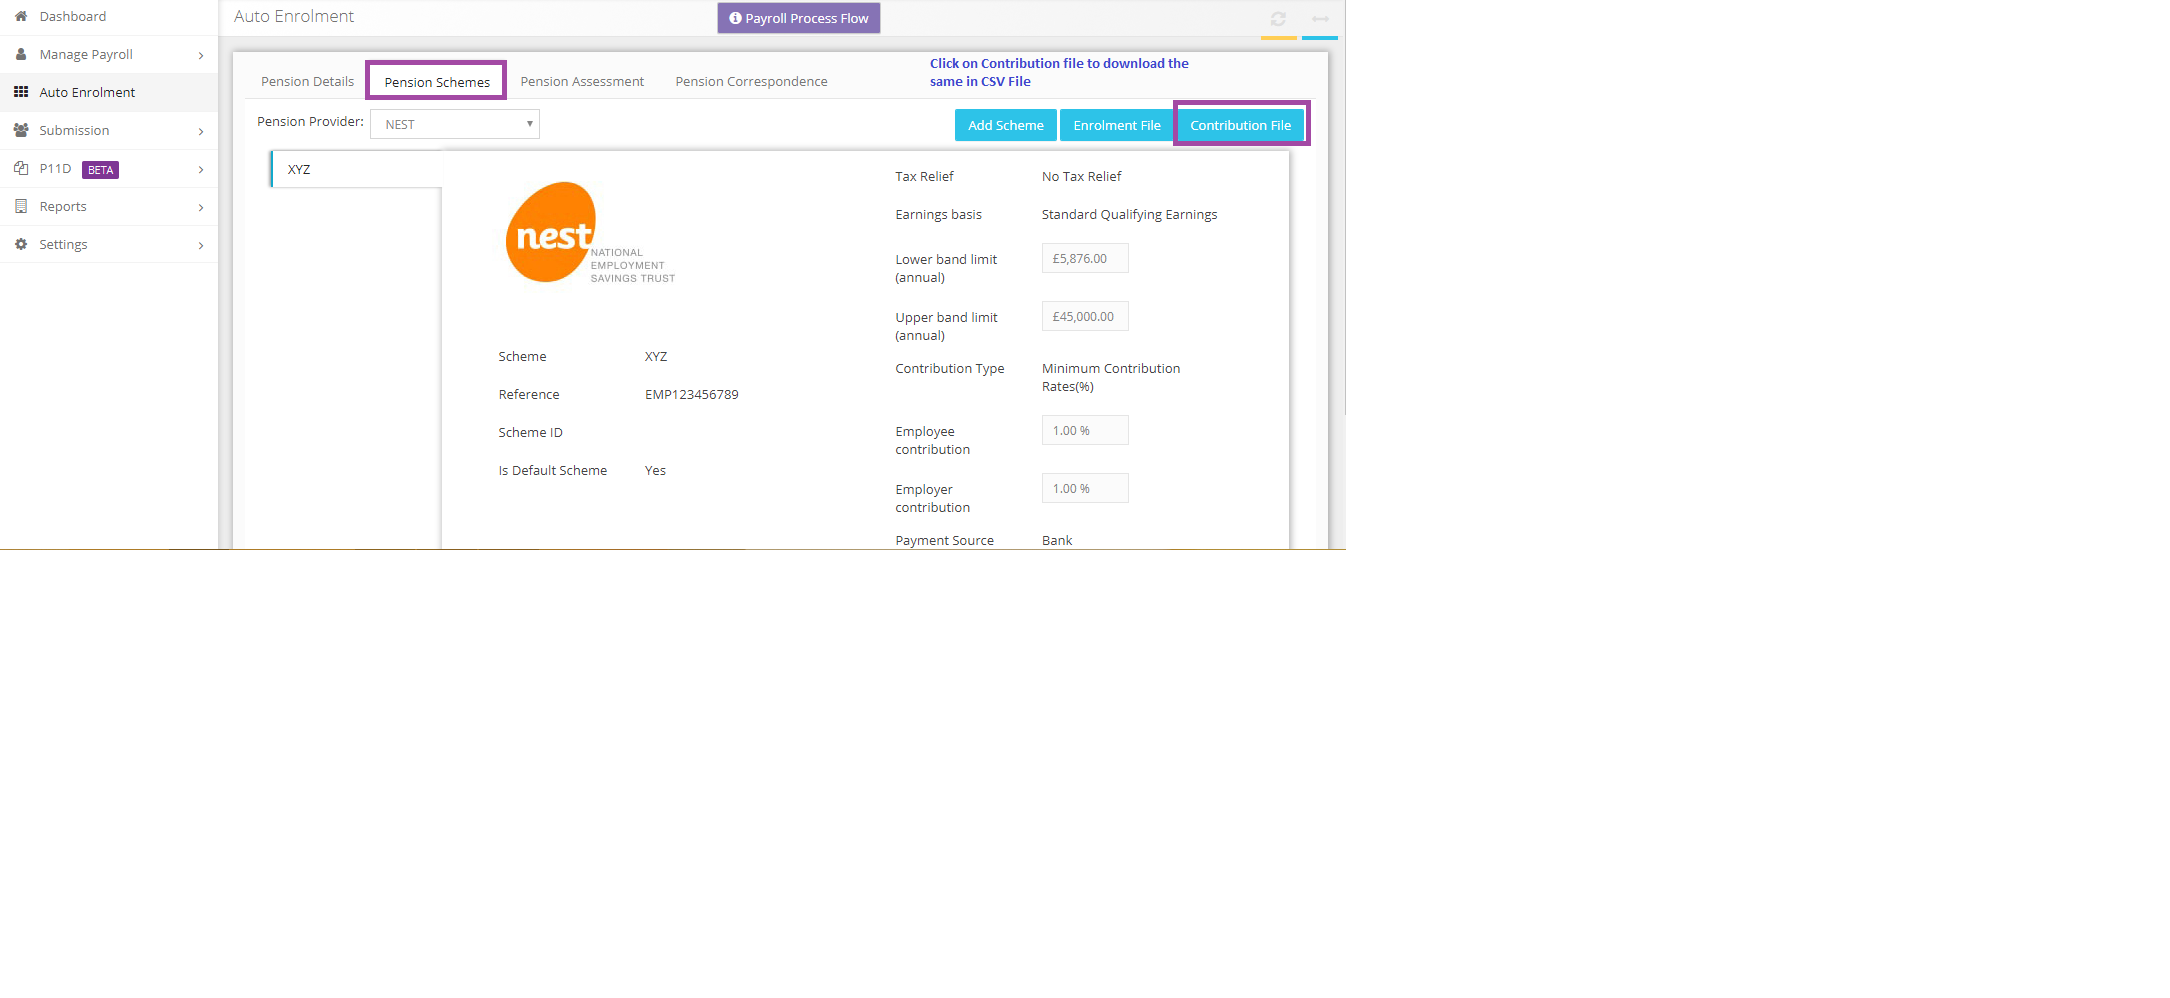Click the Lower band limit field

[1085, 258]
